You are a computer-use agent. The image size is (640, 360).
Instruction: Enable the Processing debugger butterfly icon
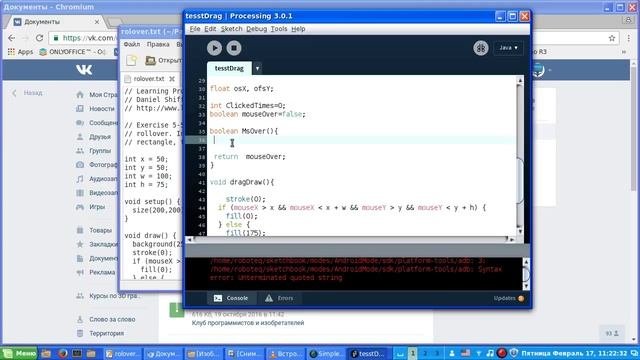[481, 48]
